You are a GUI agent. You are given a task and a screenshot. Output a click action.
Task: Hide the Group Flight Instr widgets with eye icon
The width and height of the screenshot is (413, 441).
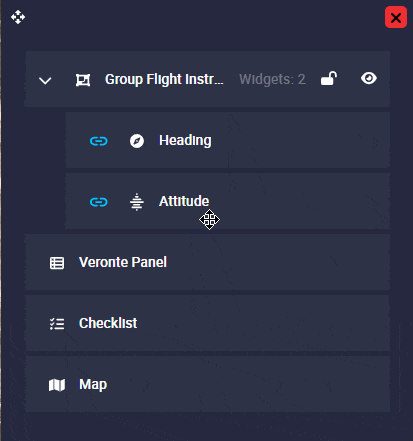(369, 79)
